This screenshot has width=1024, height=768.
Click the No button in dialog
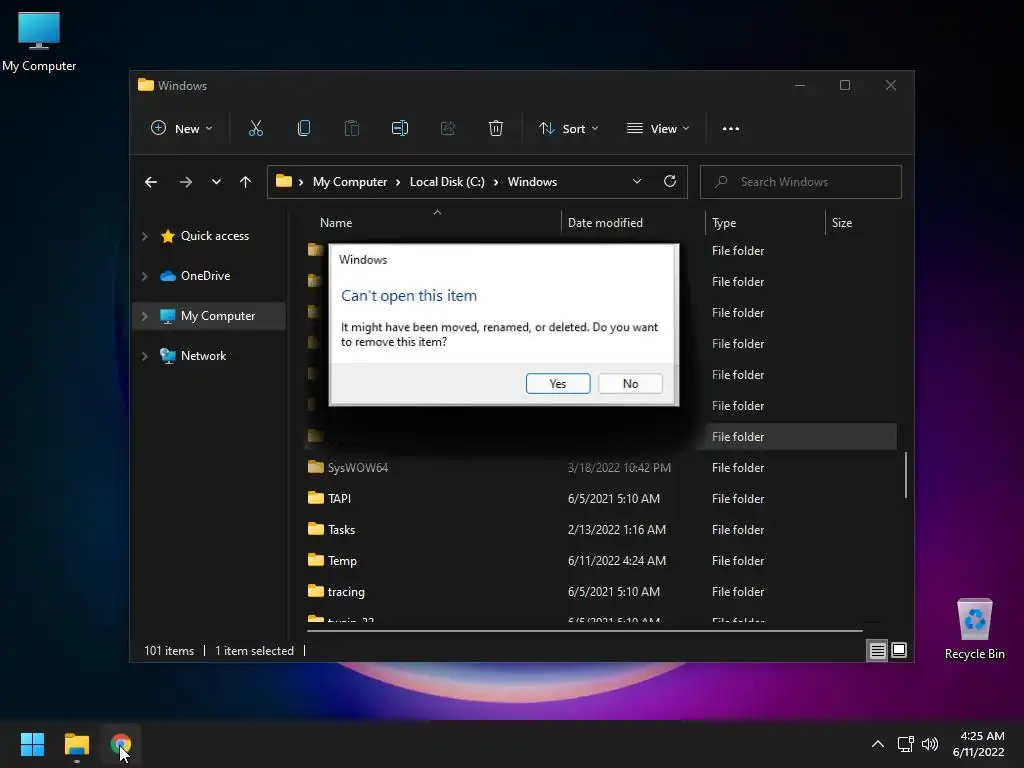[x=630, y=383]
